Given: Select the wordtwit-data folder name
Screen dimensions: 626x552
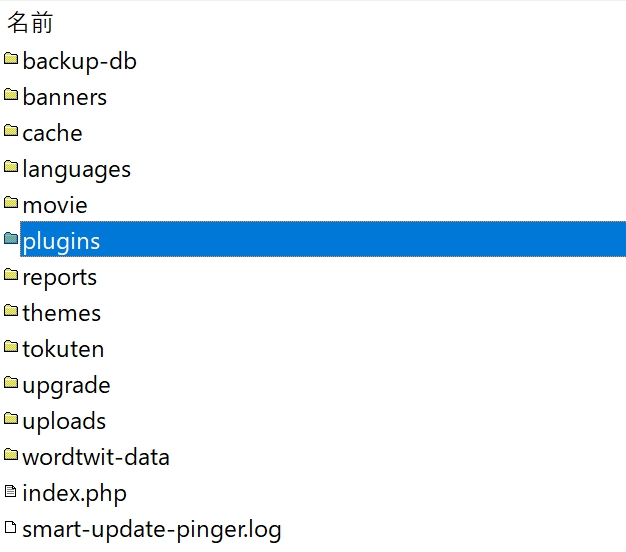Looking at the screenshot, I should click(96, 457).
